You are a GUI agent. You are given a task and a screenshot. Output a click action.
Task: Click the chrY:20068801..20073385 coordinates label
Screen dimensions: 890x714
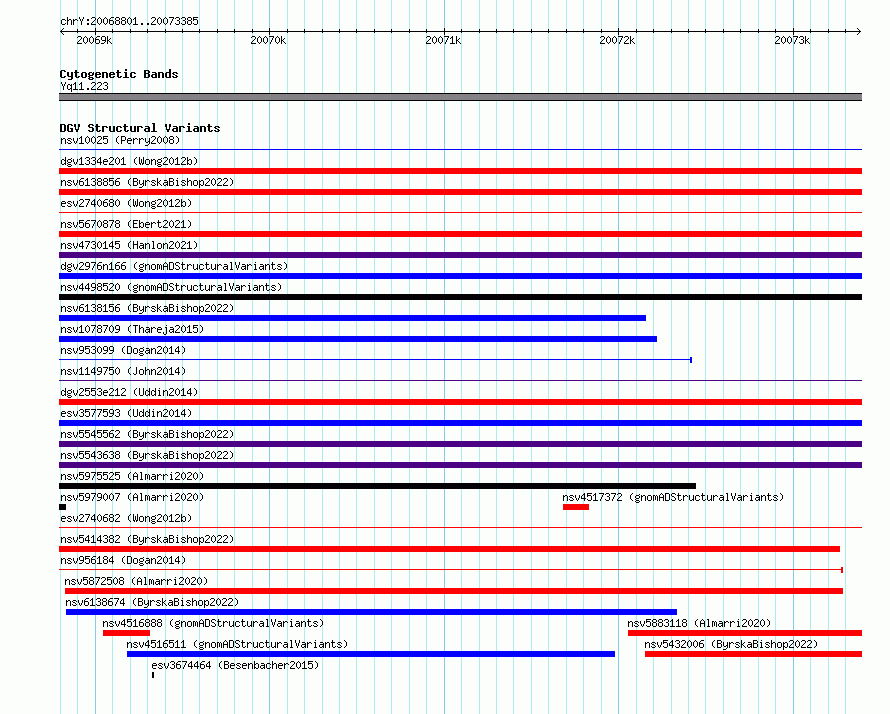(x=129, y=22)
